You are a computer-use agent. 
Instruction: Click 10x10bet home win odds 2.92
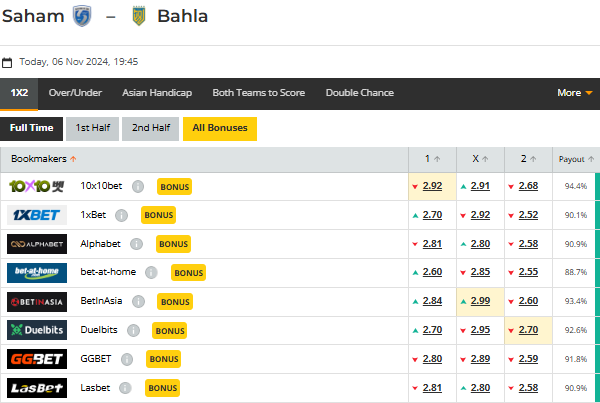point(432,186)
